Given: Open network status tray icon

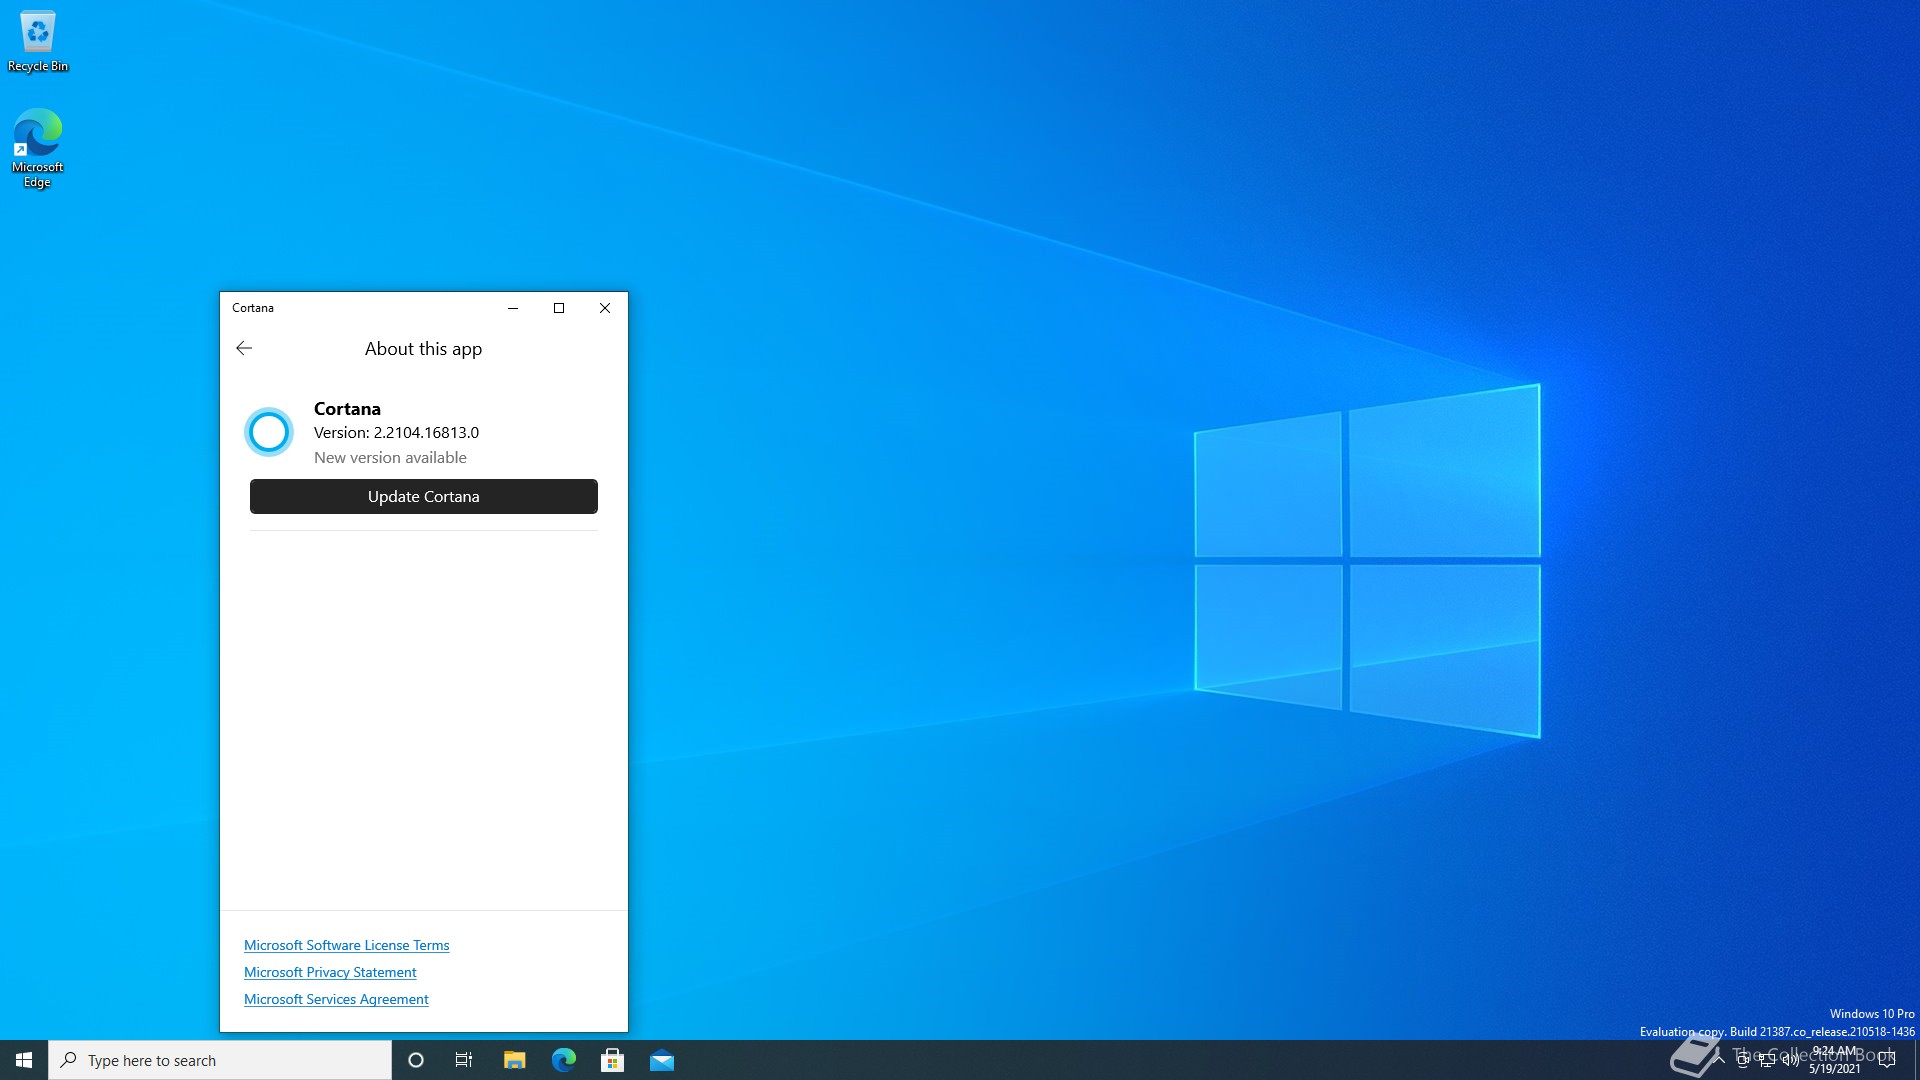Looking at the screenshot, I should point(1767,1060).
